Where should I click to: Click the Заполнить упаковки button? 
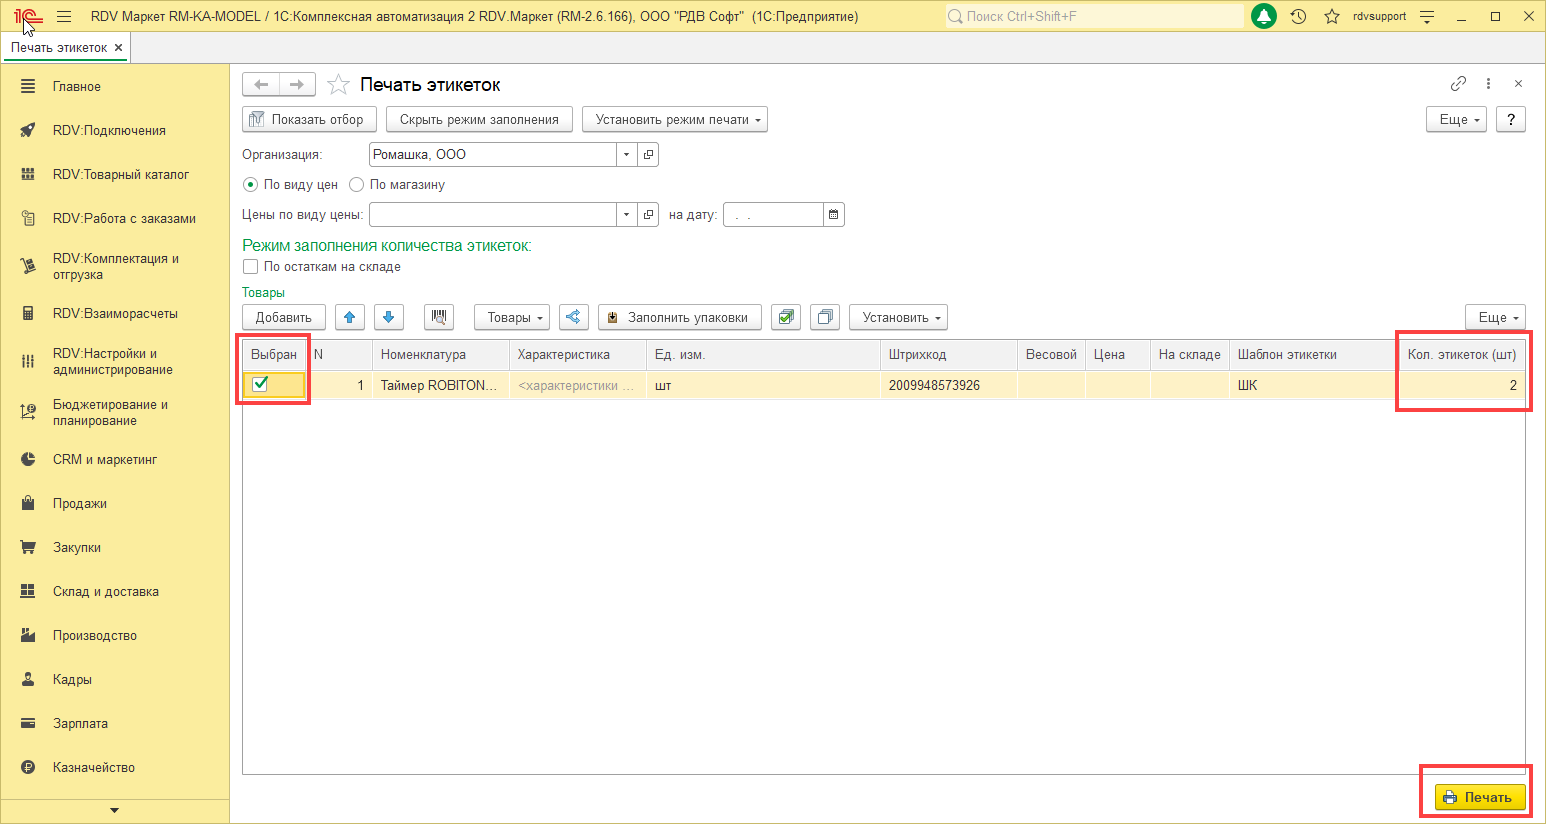(679, 317)
